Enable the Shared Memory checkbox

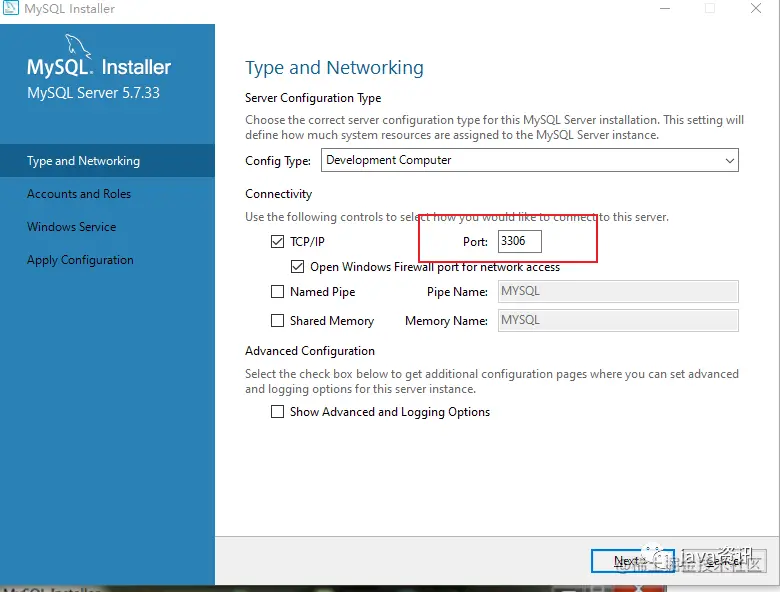click(x=277, y=320)
